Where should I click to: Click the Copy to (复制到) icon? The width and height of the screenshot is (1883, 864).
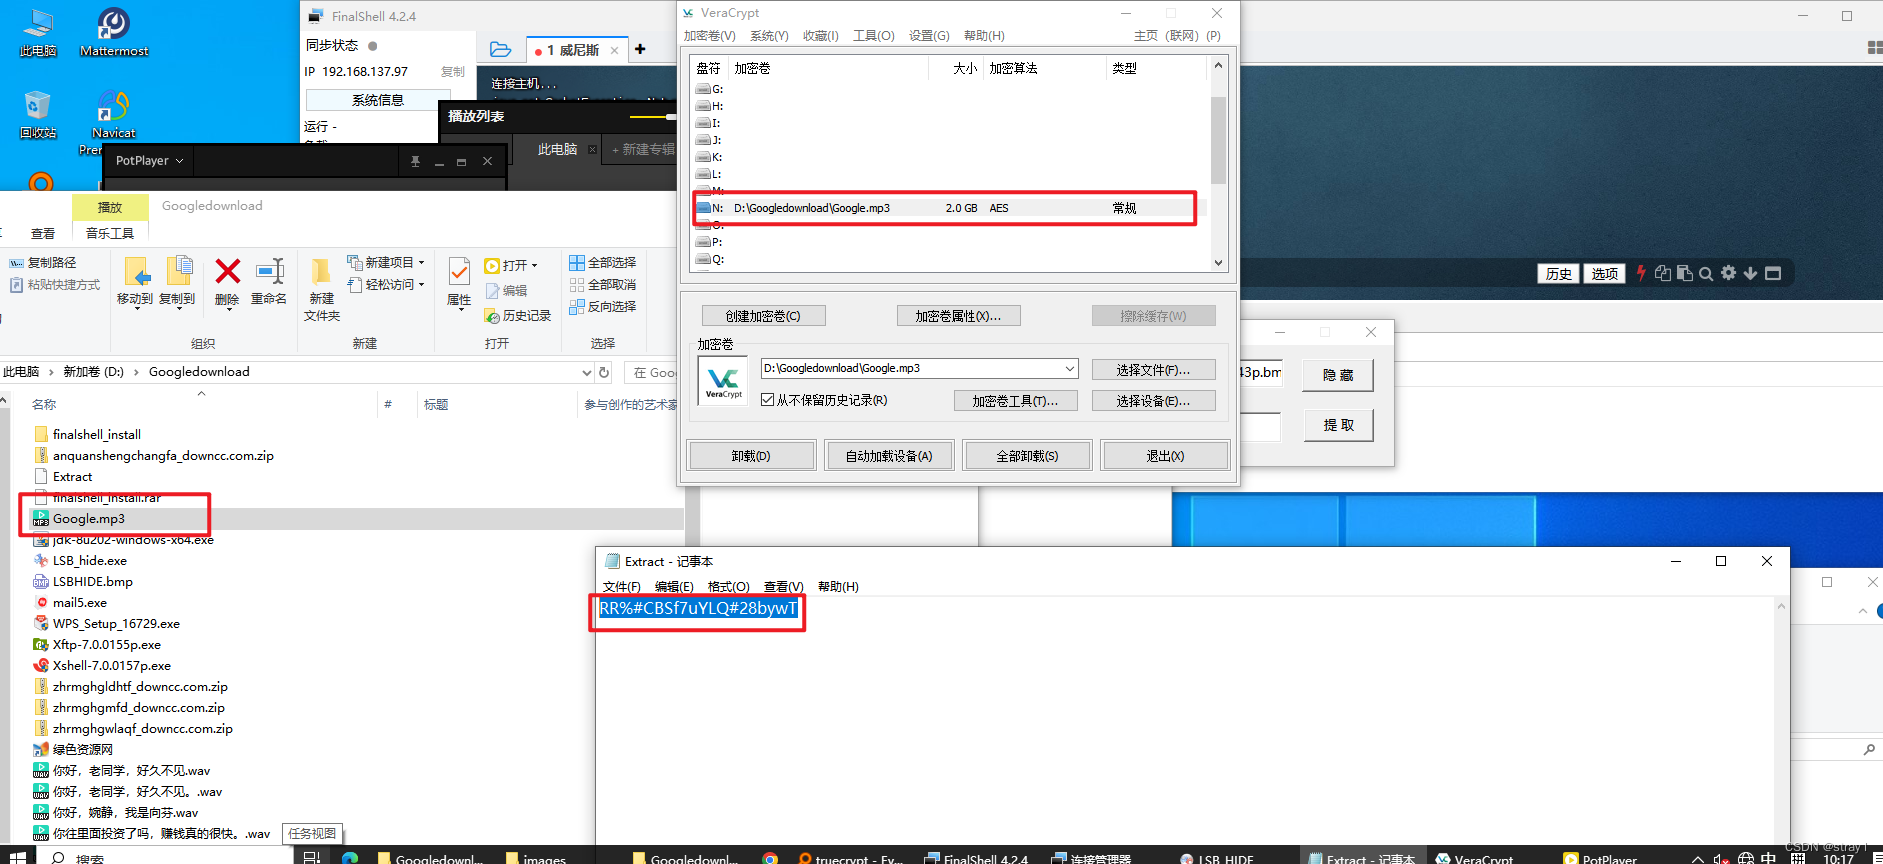[x=179, y=271]
